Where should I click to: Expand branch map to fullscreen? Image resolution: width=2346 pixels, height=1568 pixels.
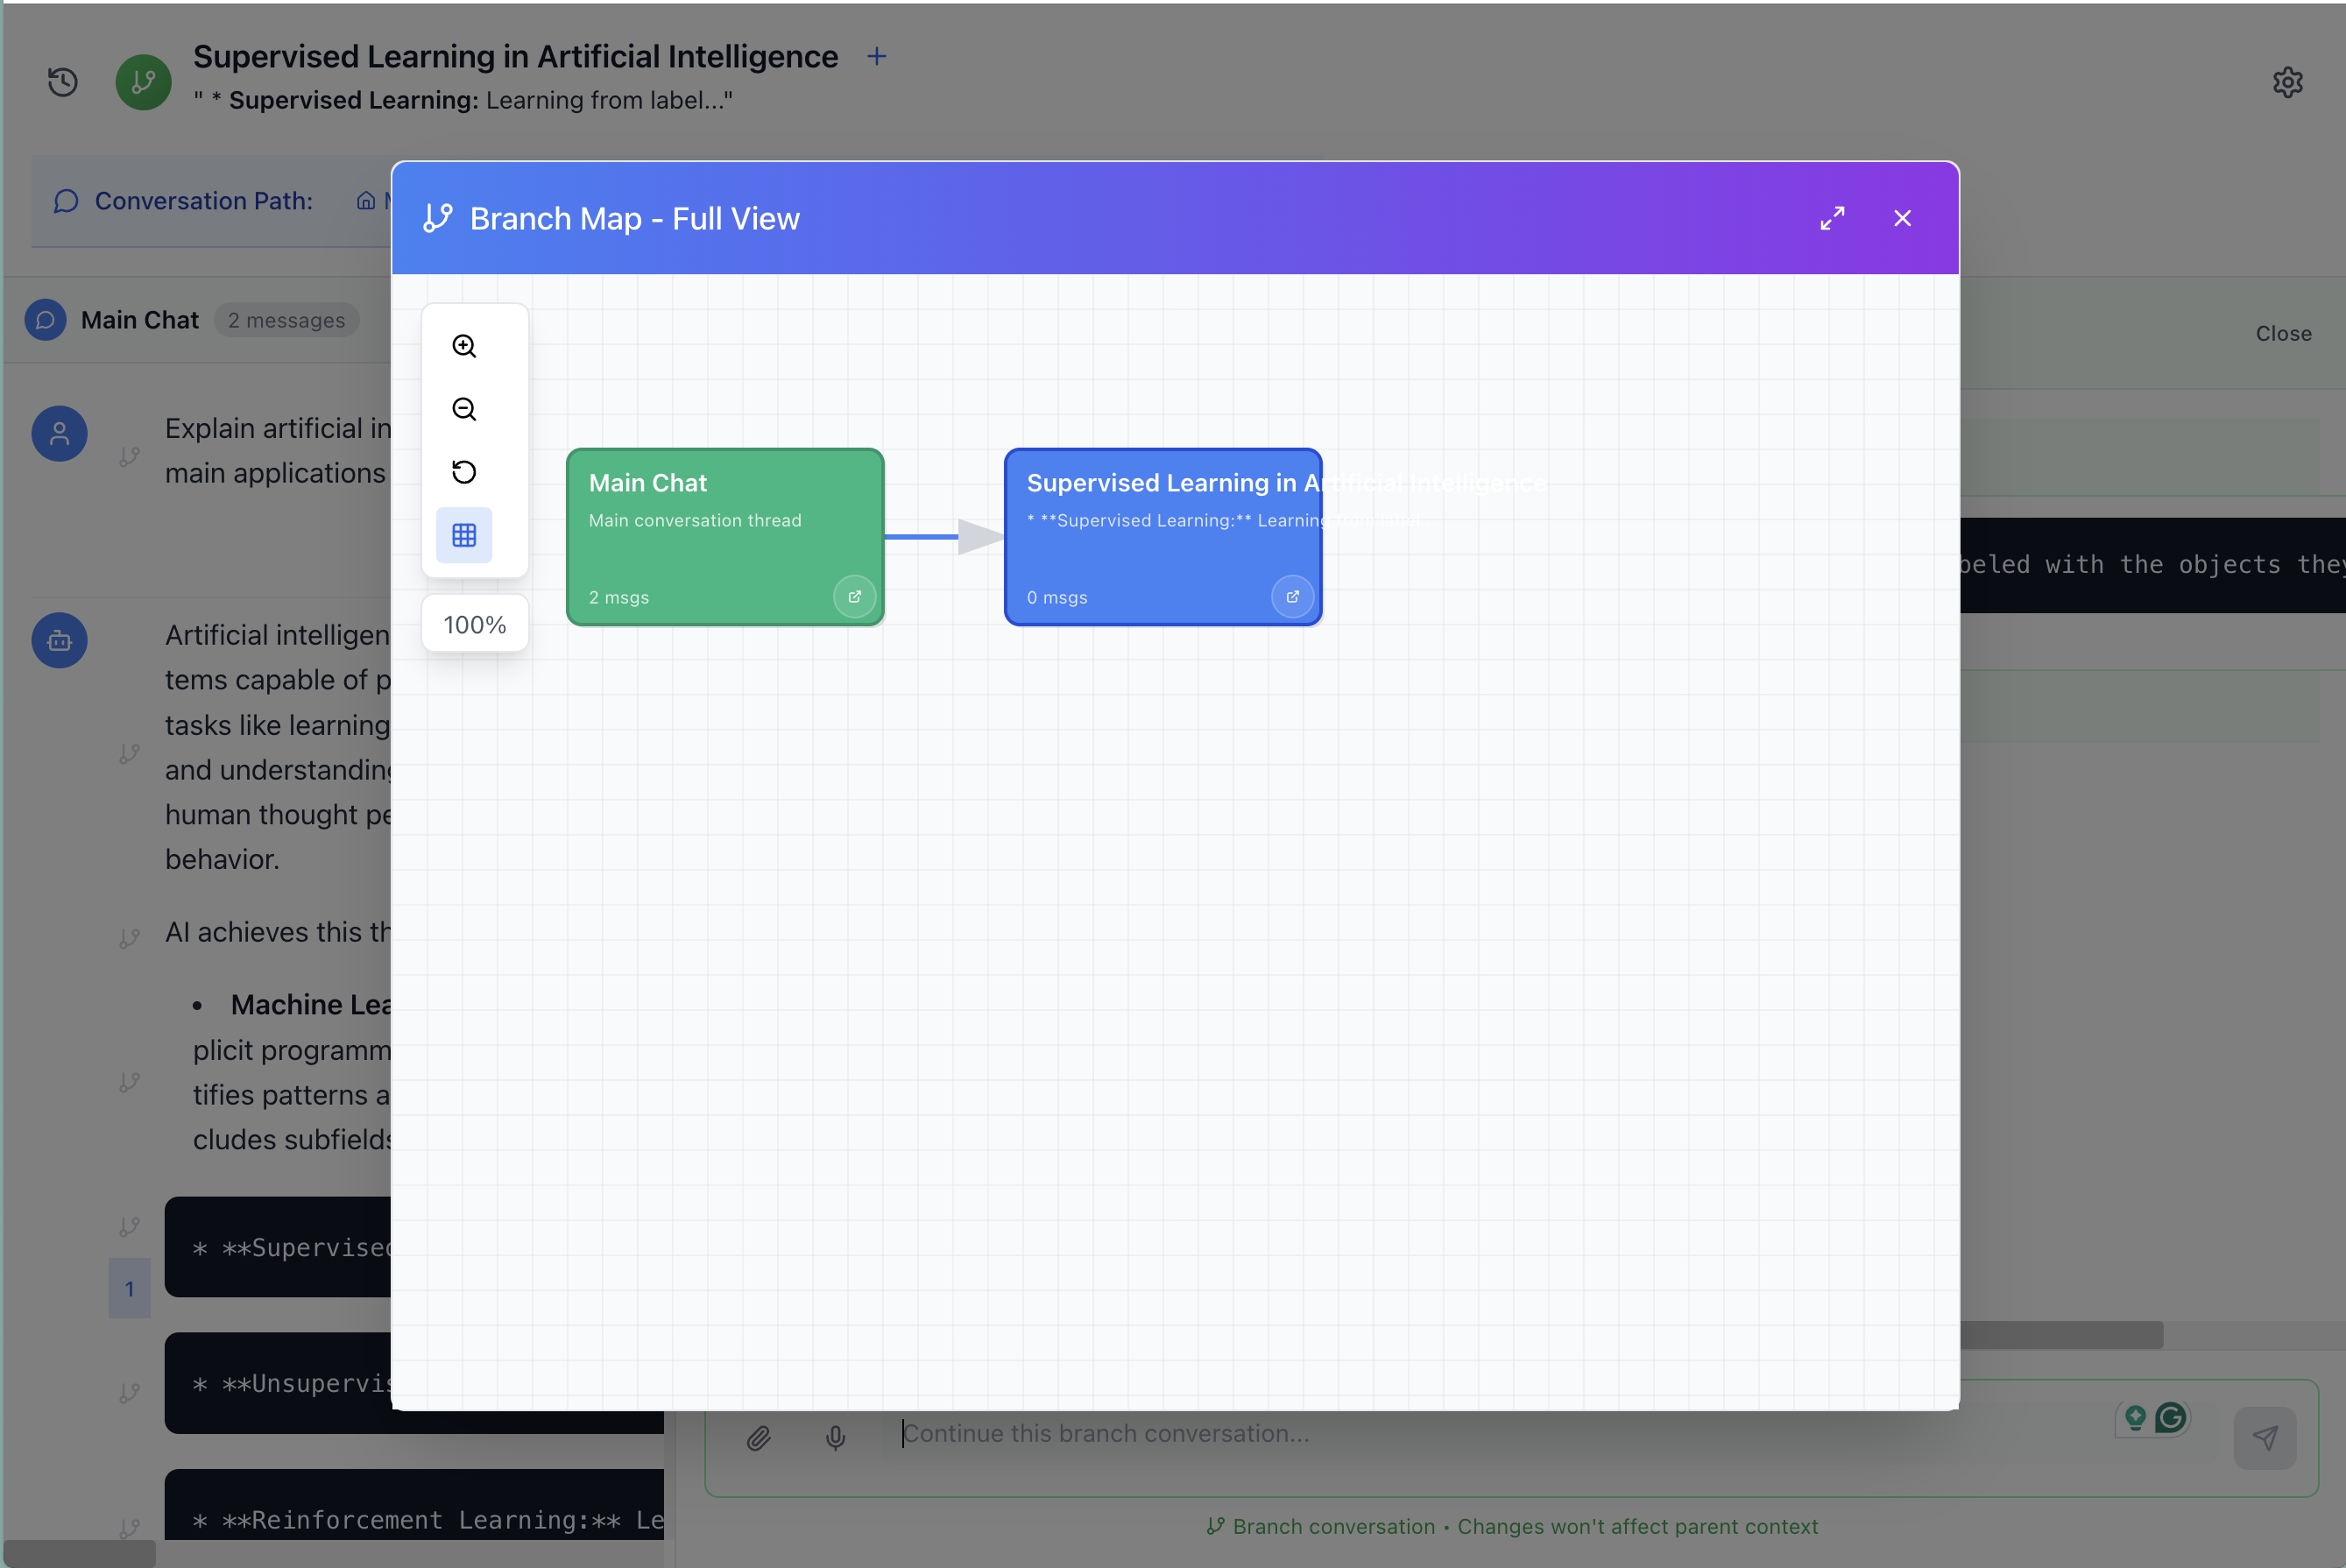1832,218
